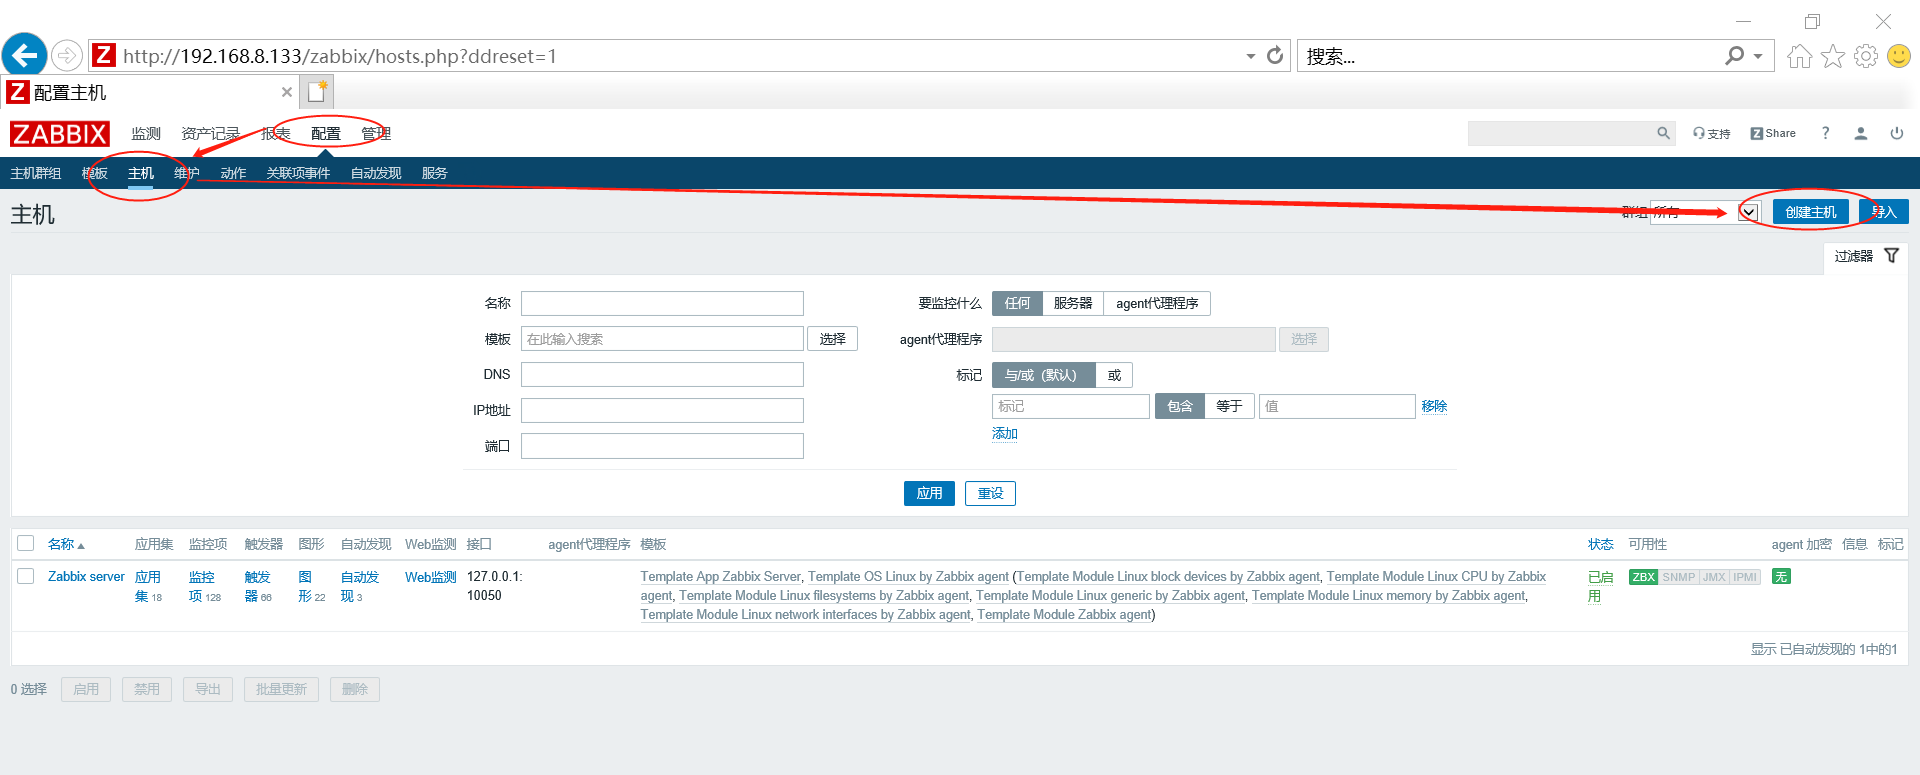Select agent代理程序 monitoring option
This screenshot has width=1920, height=775.
coord(1157,303)
